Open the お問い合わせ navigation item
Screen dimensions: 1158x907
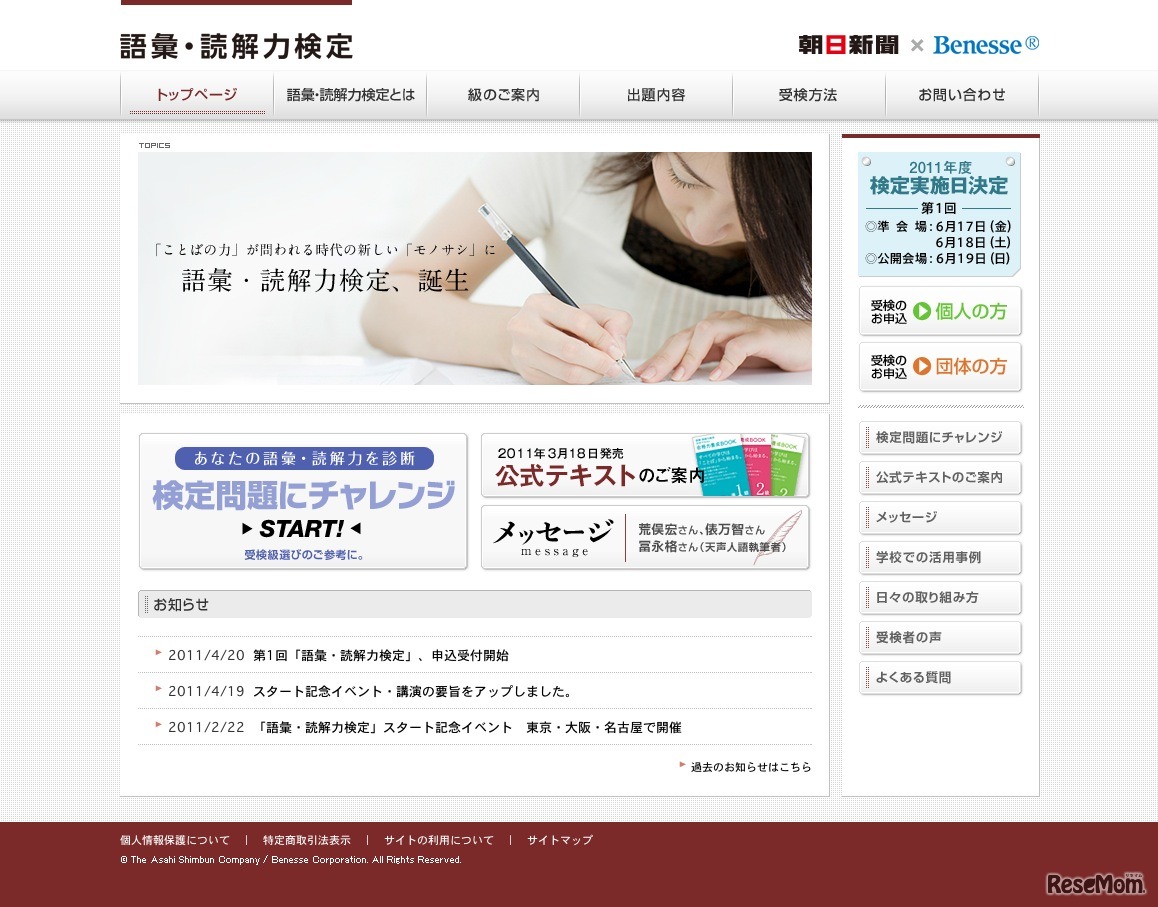(962, 95)
